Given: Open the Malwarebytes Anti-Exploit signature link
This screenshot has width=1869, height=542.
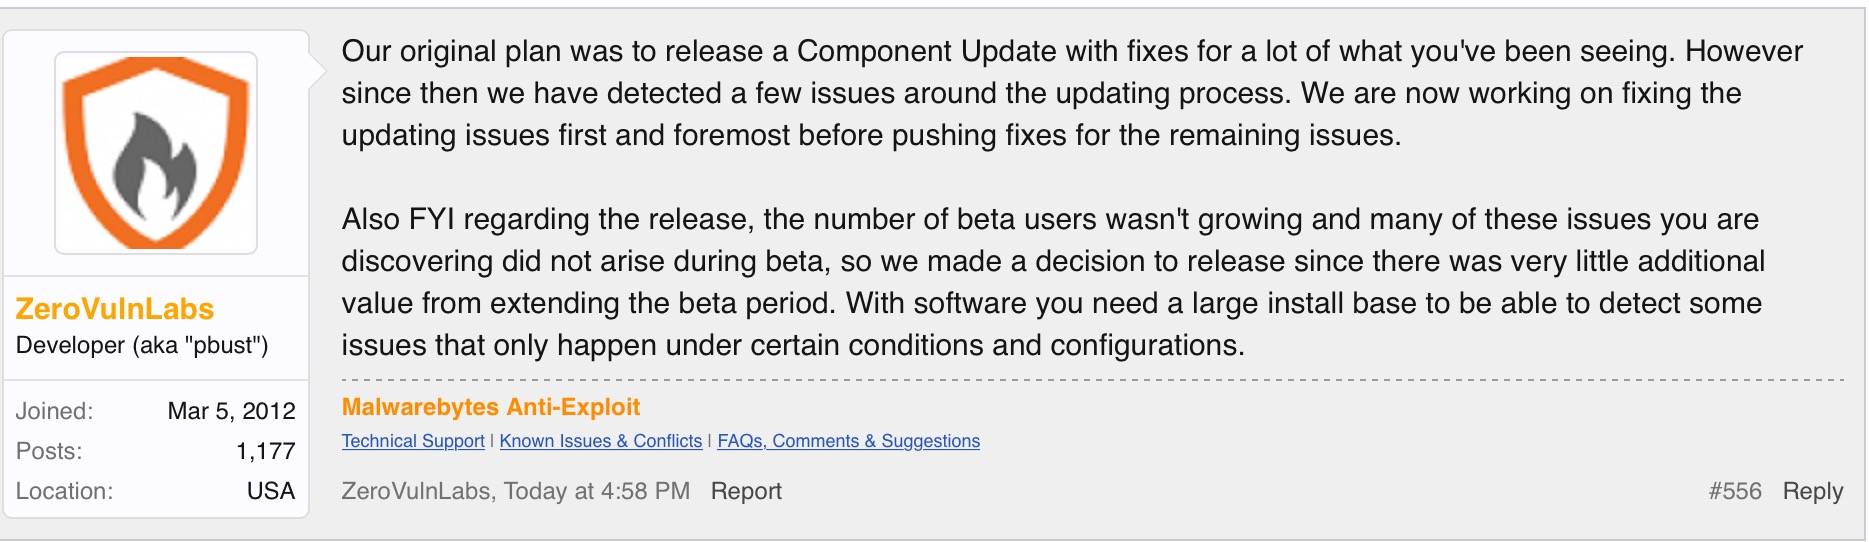Looking at the screenshot, I should (x=490, y=407).
